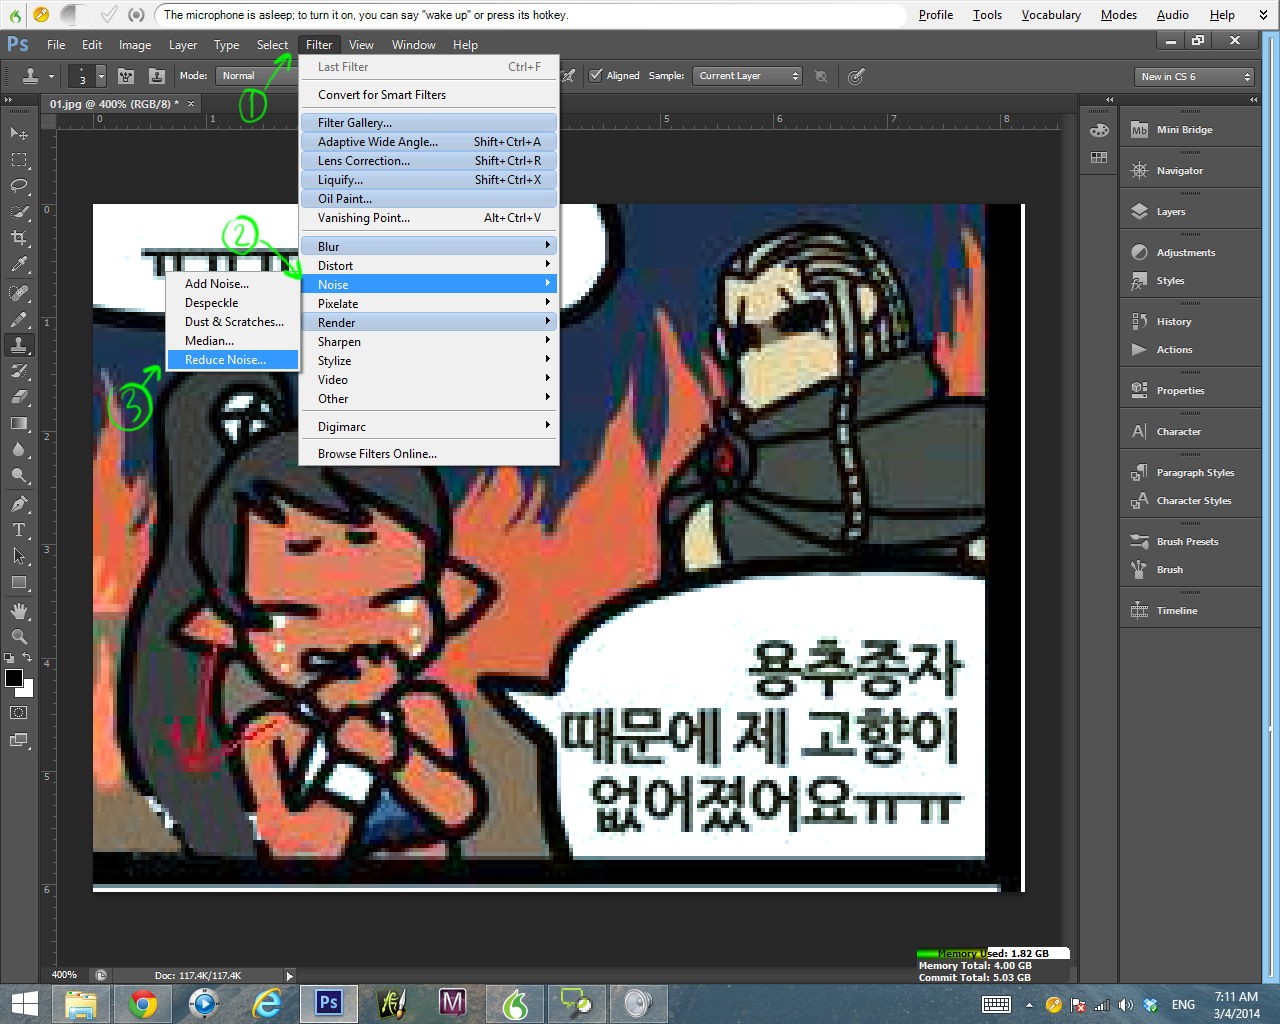Expand the Blur filter submenu
Image resolution: width=1280 pixels, height=1024 pixels.
(x=428, y=246)
